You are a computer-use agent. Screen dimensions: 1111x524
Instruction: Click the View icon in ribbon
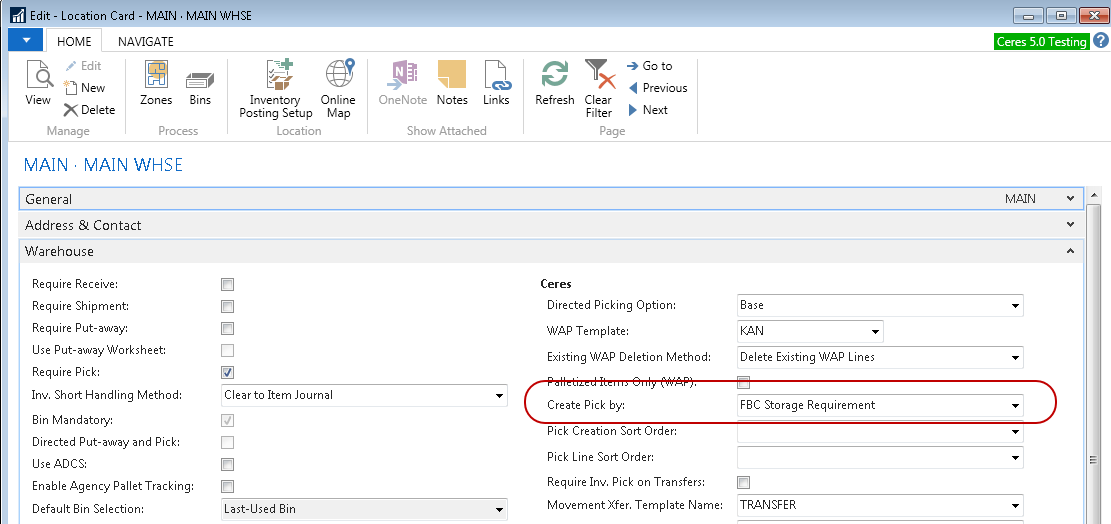coord(38,84)
